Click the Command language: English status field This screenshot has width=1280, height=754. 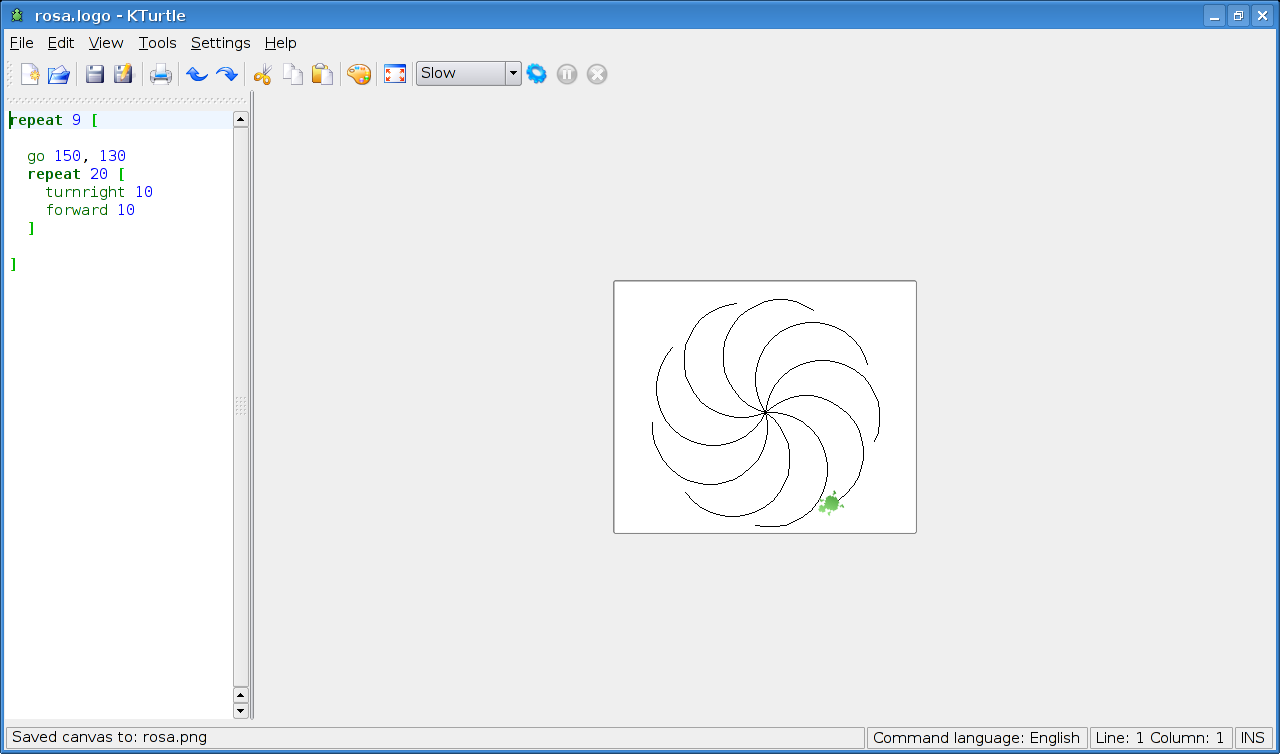[977, 737]
